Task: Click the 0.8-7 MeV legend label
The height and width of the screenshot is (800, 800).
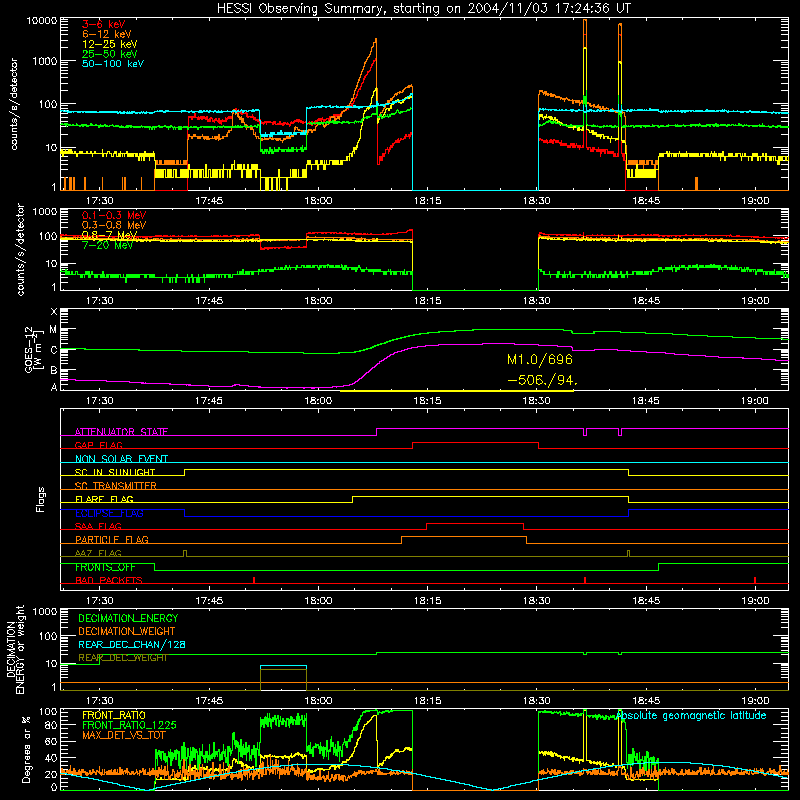Action: [x=110, y=235]
